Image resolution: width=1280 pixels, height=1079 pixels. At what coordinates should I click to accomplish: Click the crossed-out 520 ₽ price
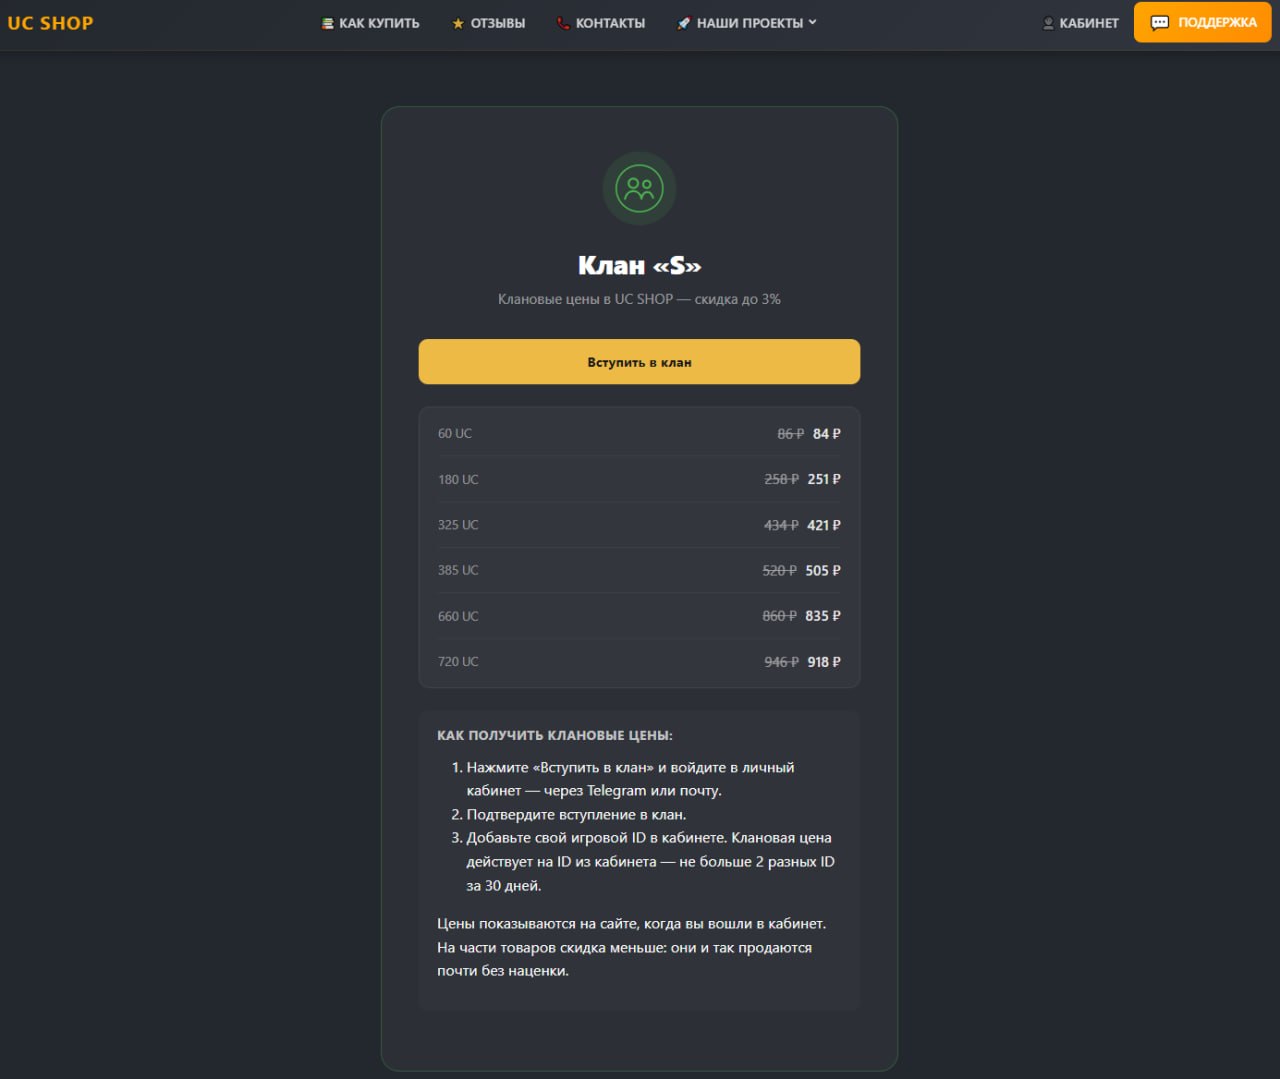point(780,570)
